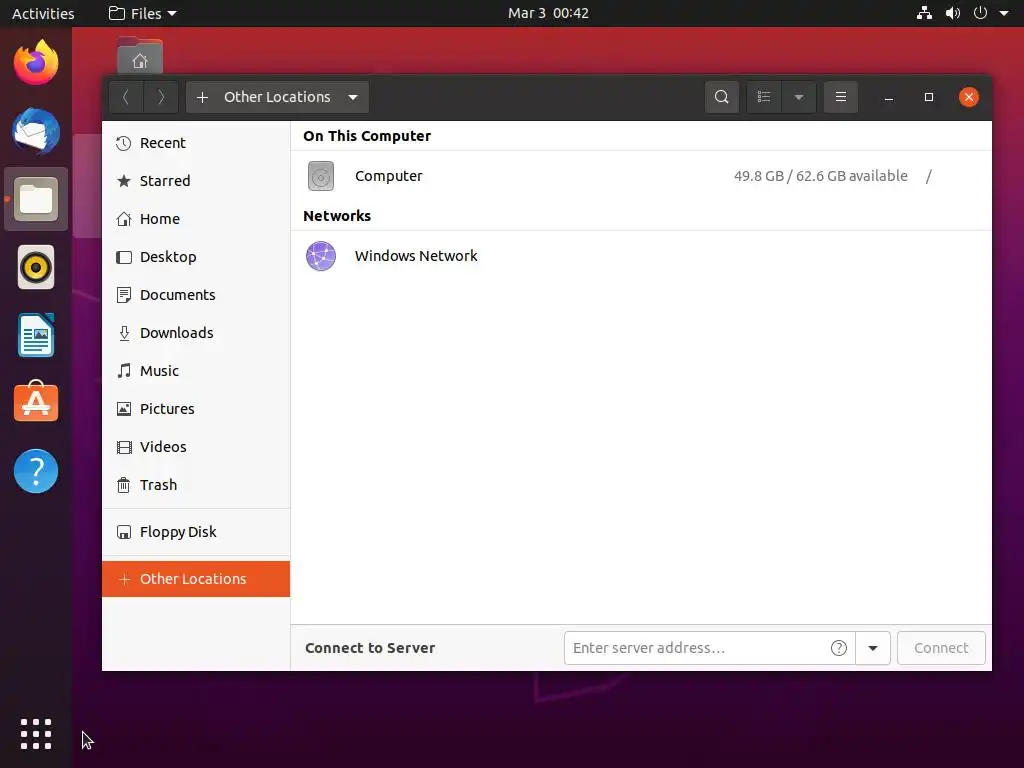Click the power icon in top bar
The height and width of the screenshot is (768, 1024).
tap(980, 13)
